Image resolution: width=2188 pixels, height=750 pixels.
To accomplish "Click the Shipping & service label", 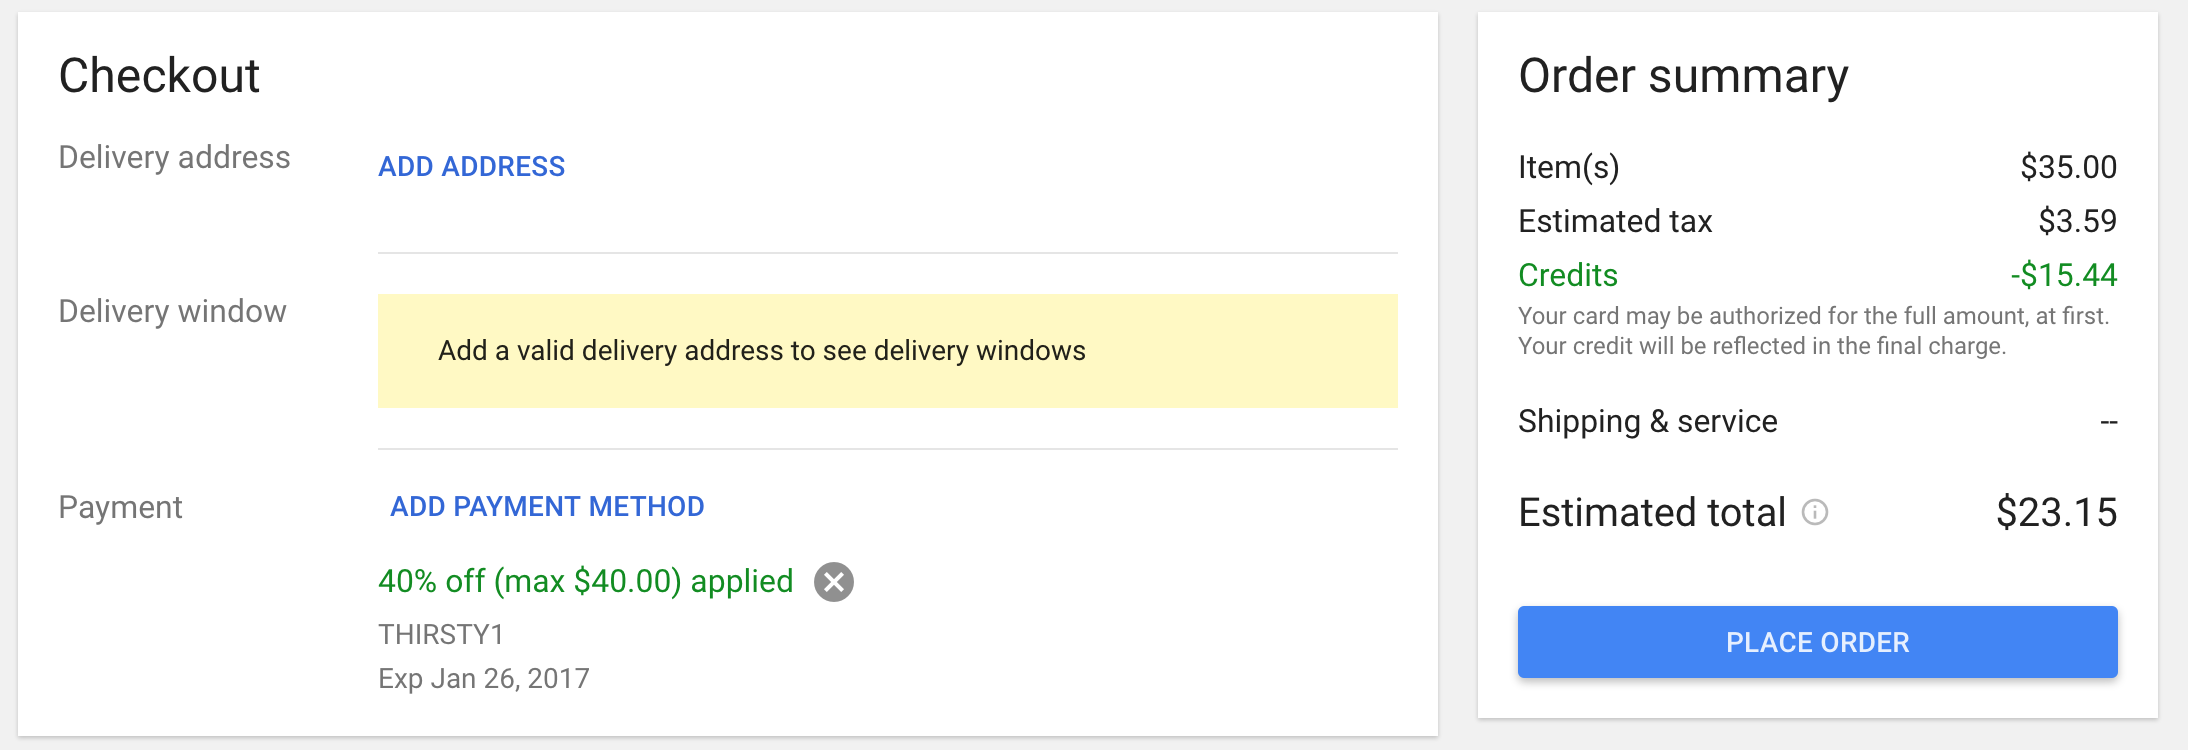I will [1647, 421].
